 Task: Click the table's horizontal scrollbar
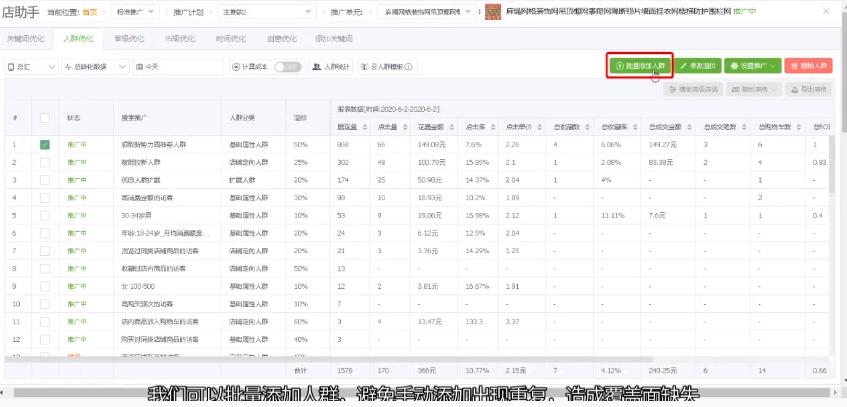pyautogui.click(x=328, y=359)
